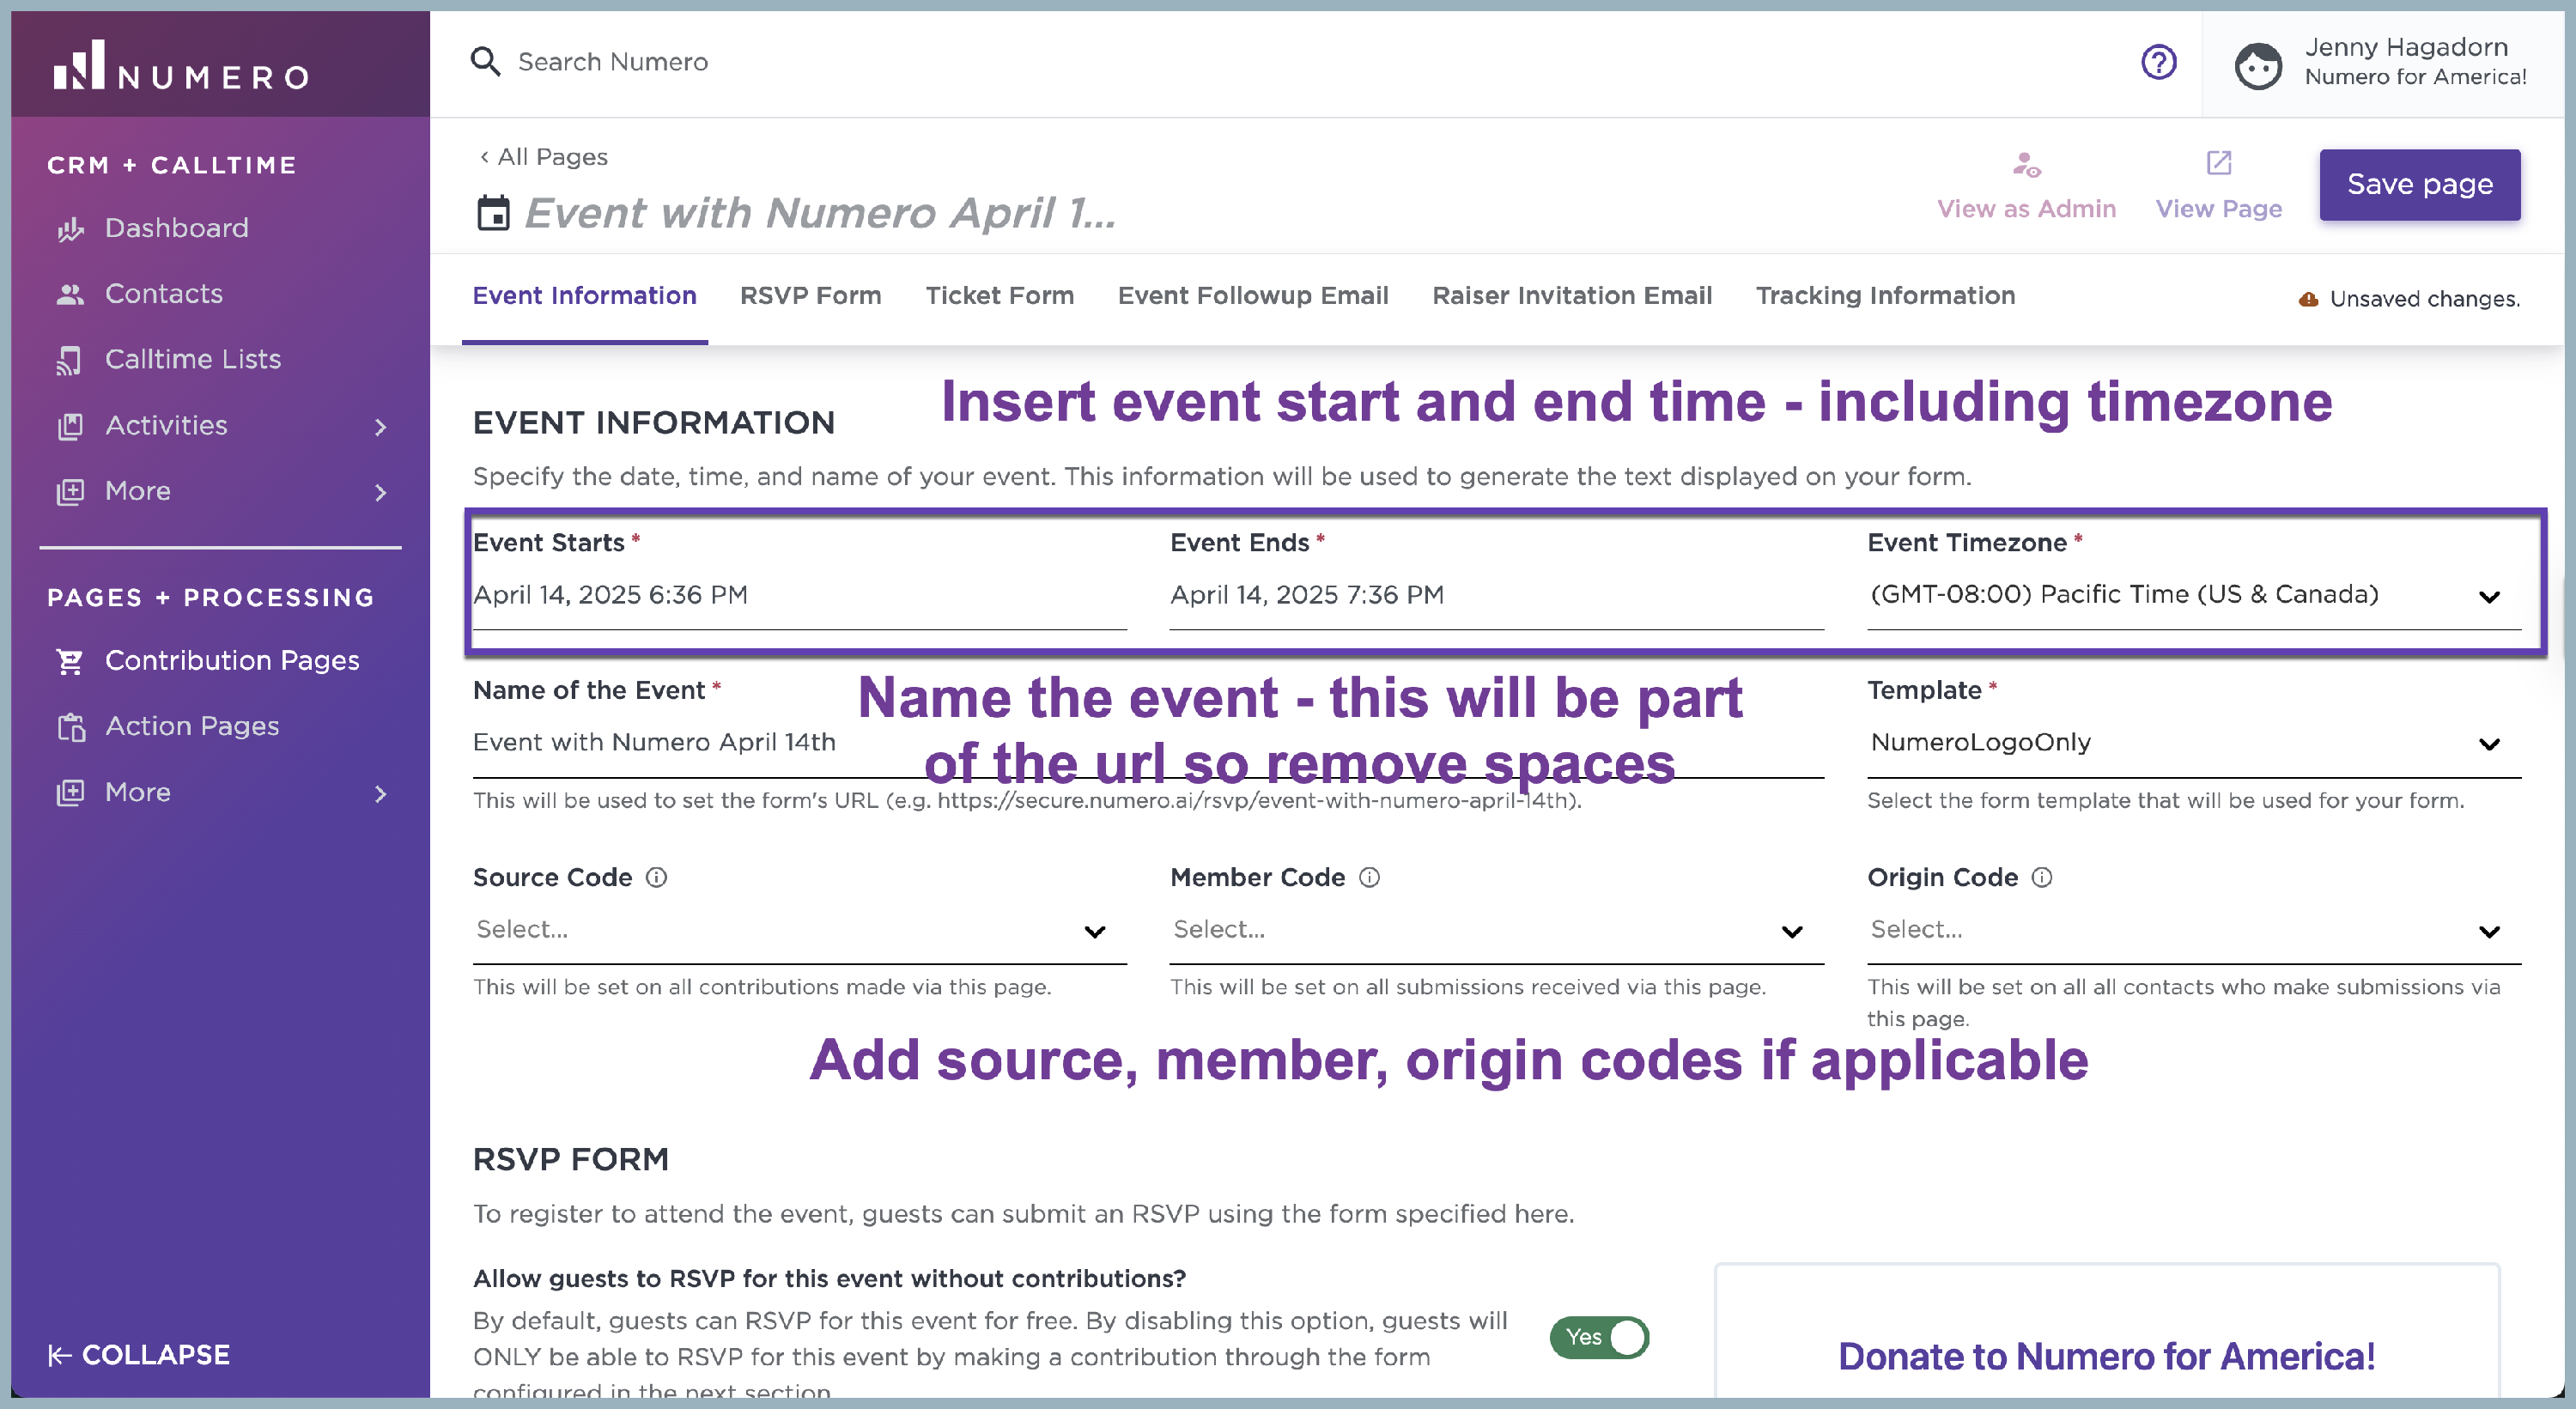Click the unsaved changes cloud icon
2576x1409 pixels.
[2308, 299]
